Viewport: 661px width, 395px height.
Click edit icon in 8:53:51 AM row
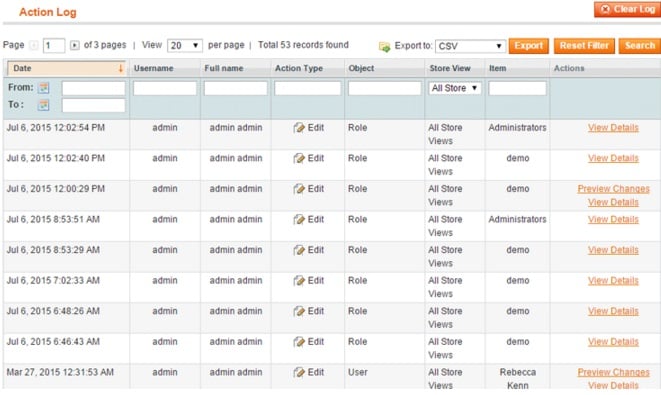[299, 220]
